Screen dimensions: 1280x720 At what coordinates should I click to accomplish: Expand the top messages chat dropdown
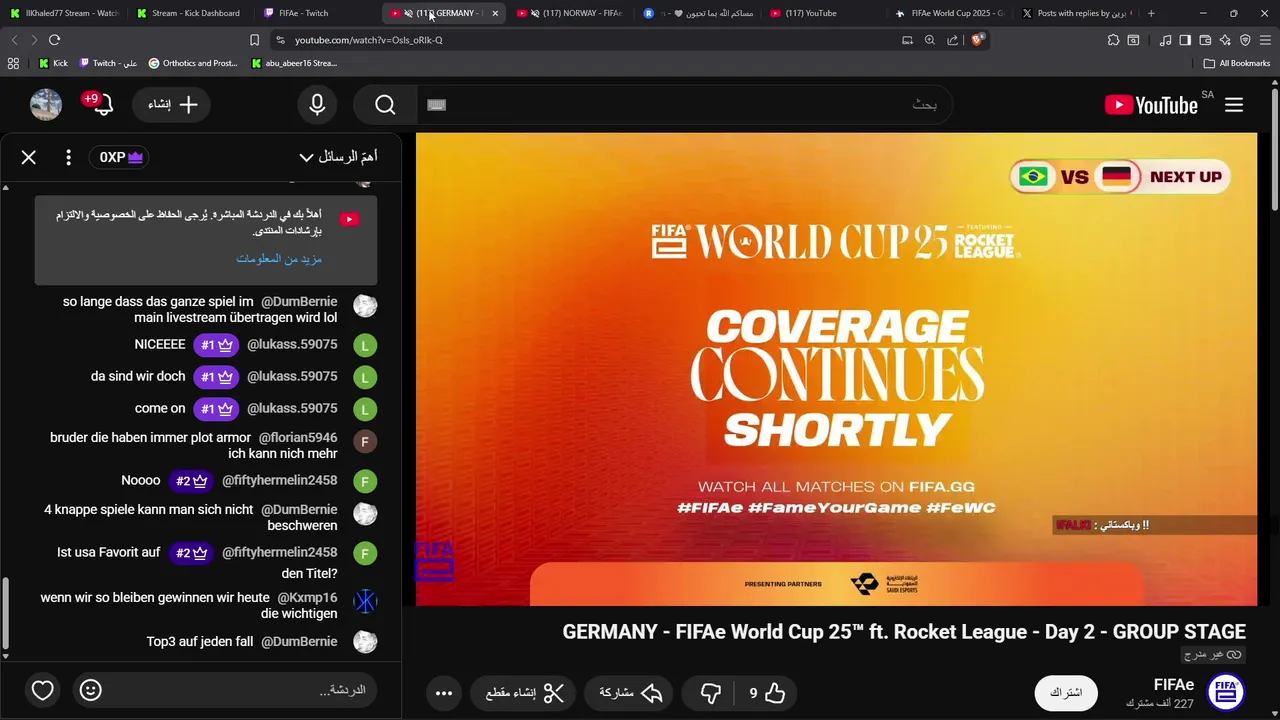click(339, 157)
